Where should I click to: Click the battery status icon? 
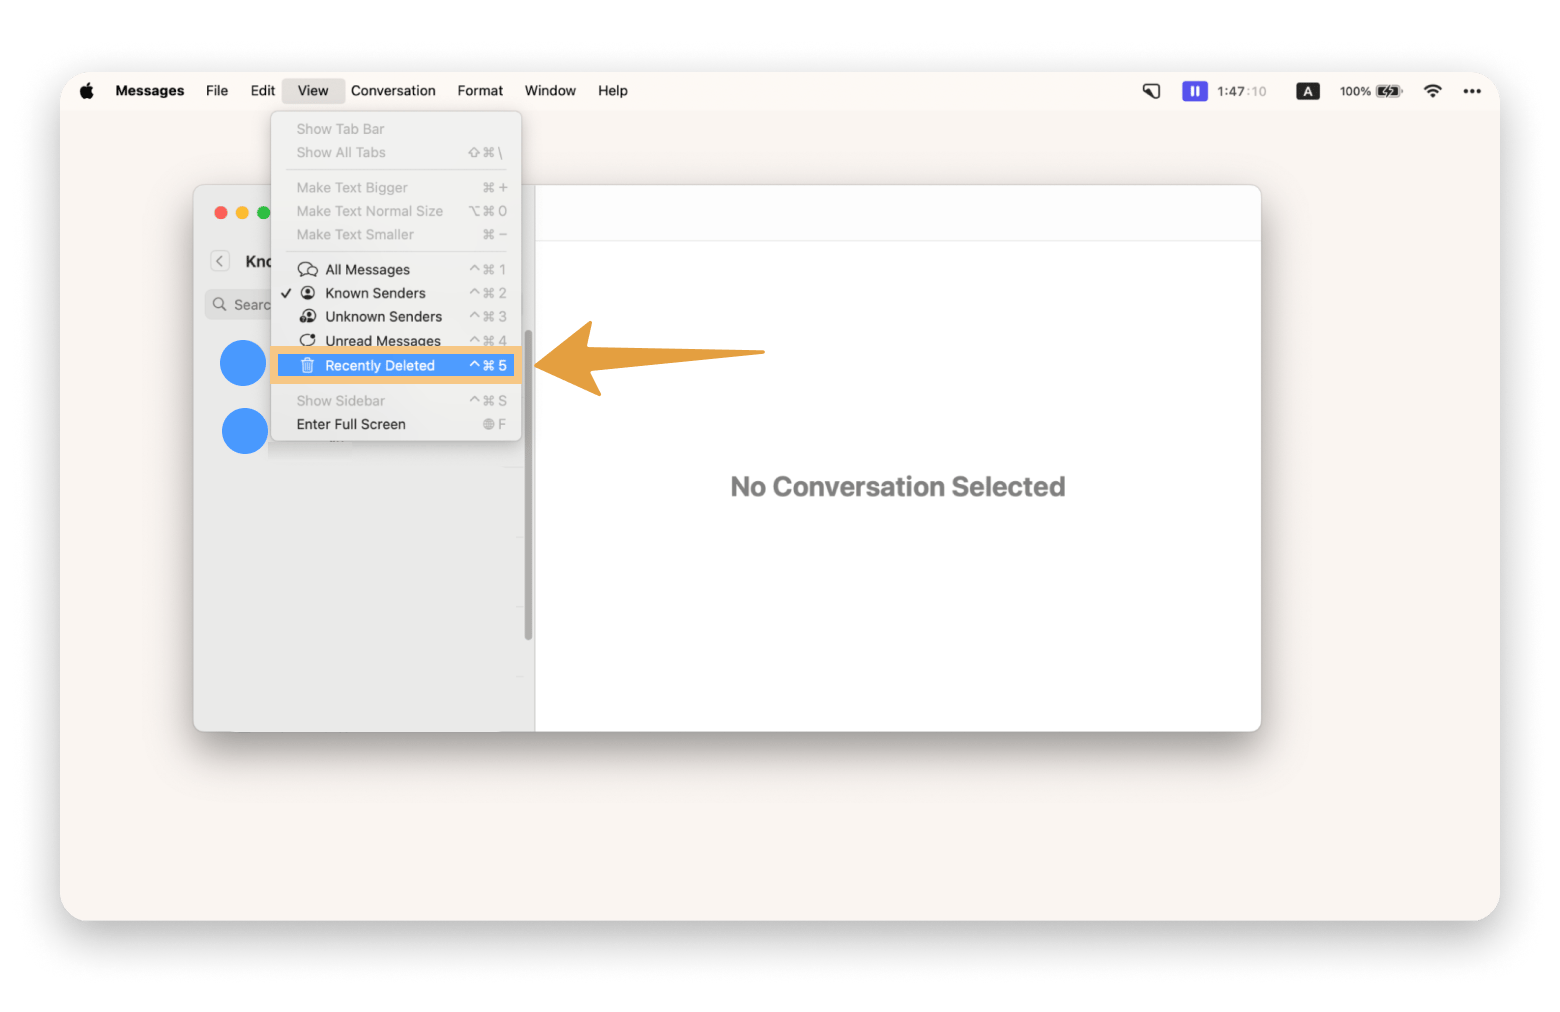click(1388, 91)
